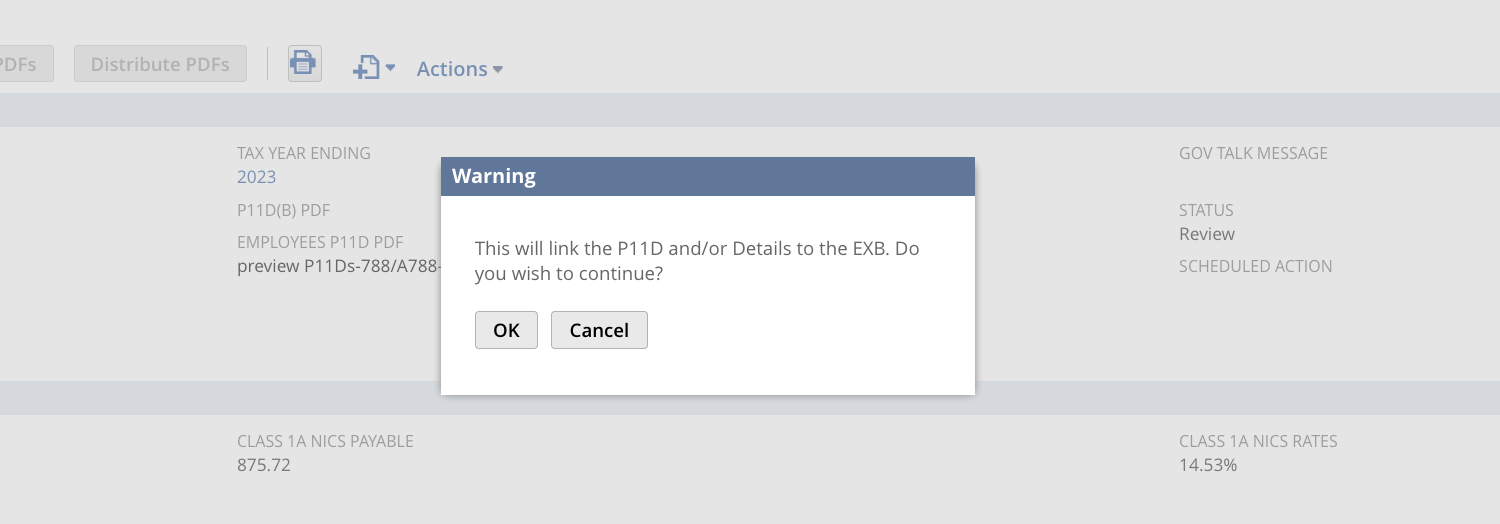The height and width of the screenshot is (524, 1500).
Task: Click the Scheduled Action field label
Action: [x=1255, y=266]
